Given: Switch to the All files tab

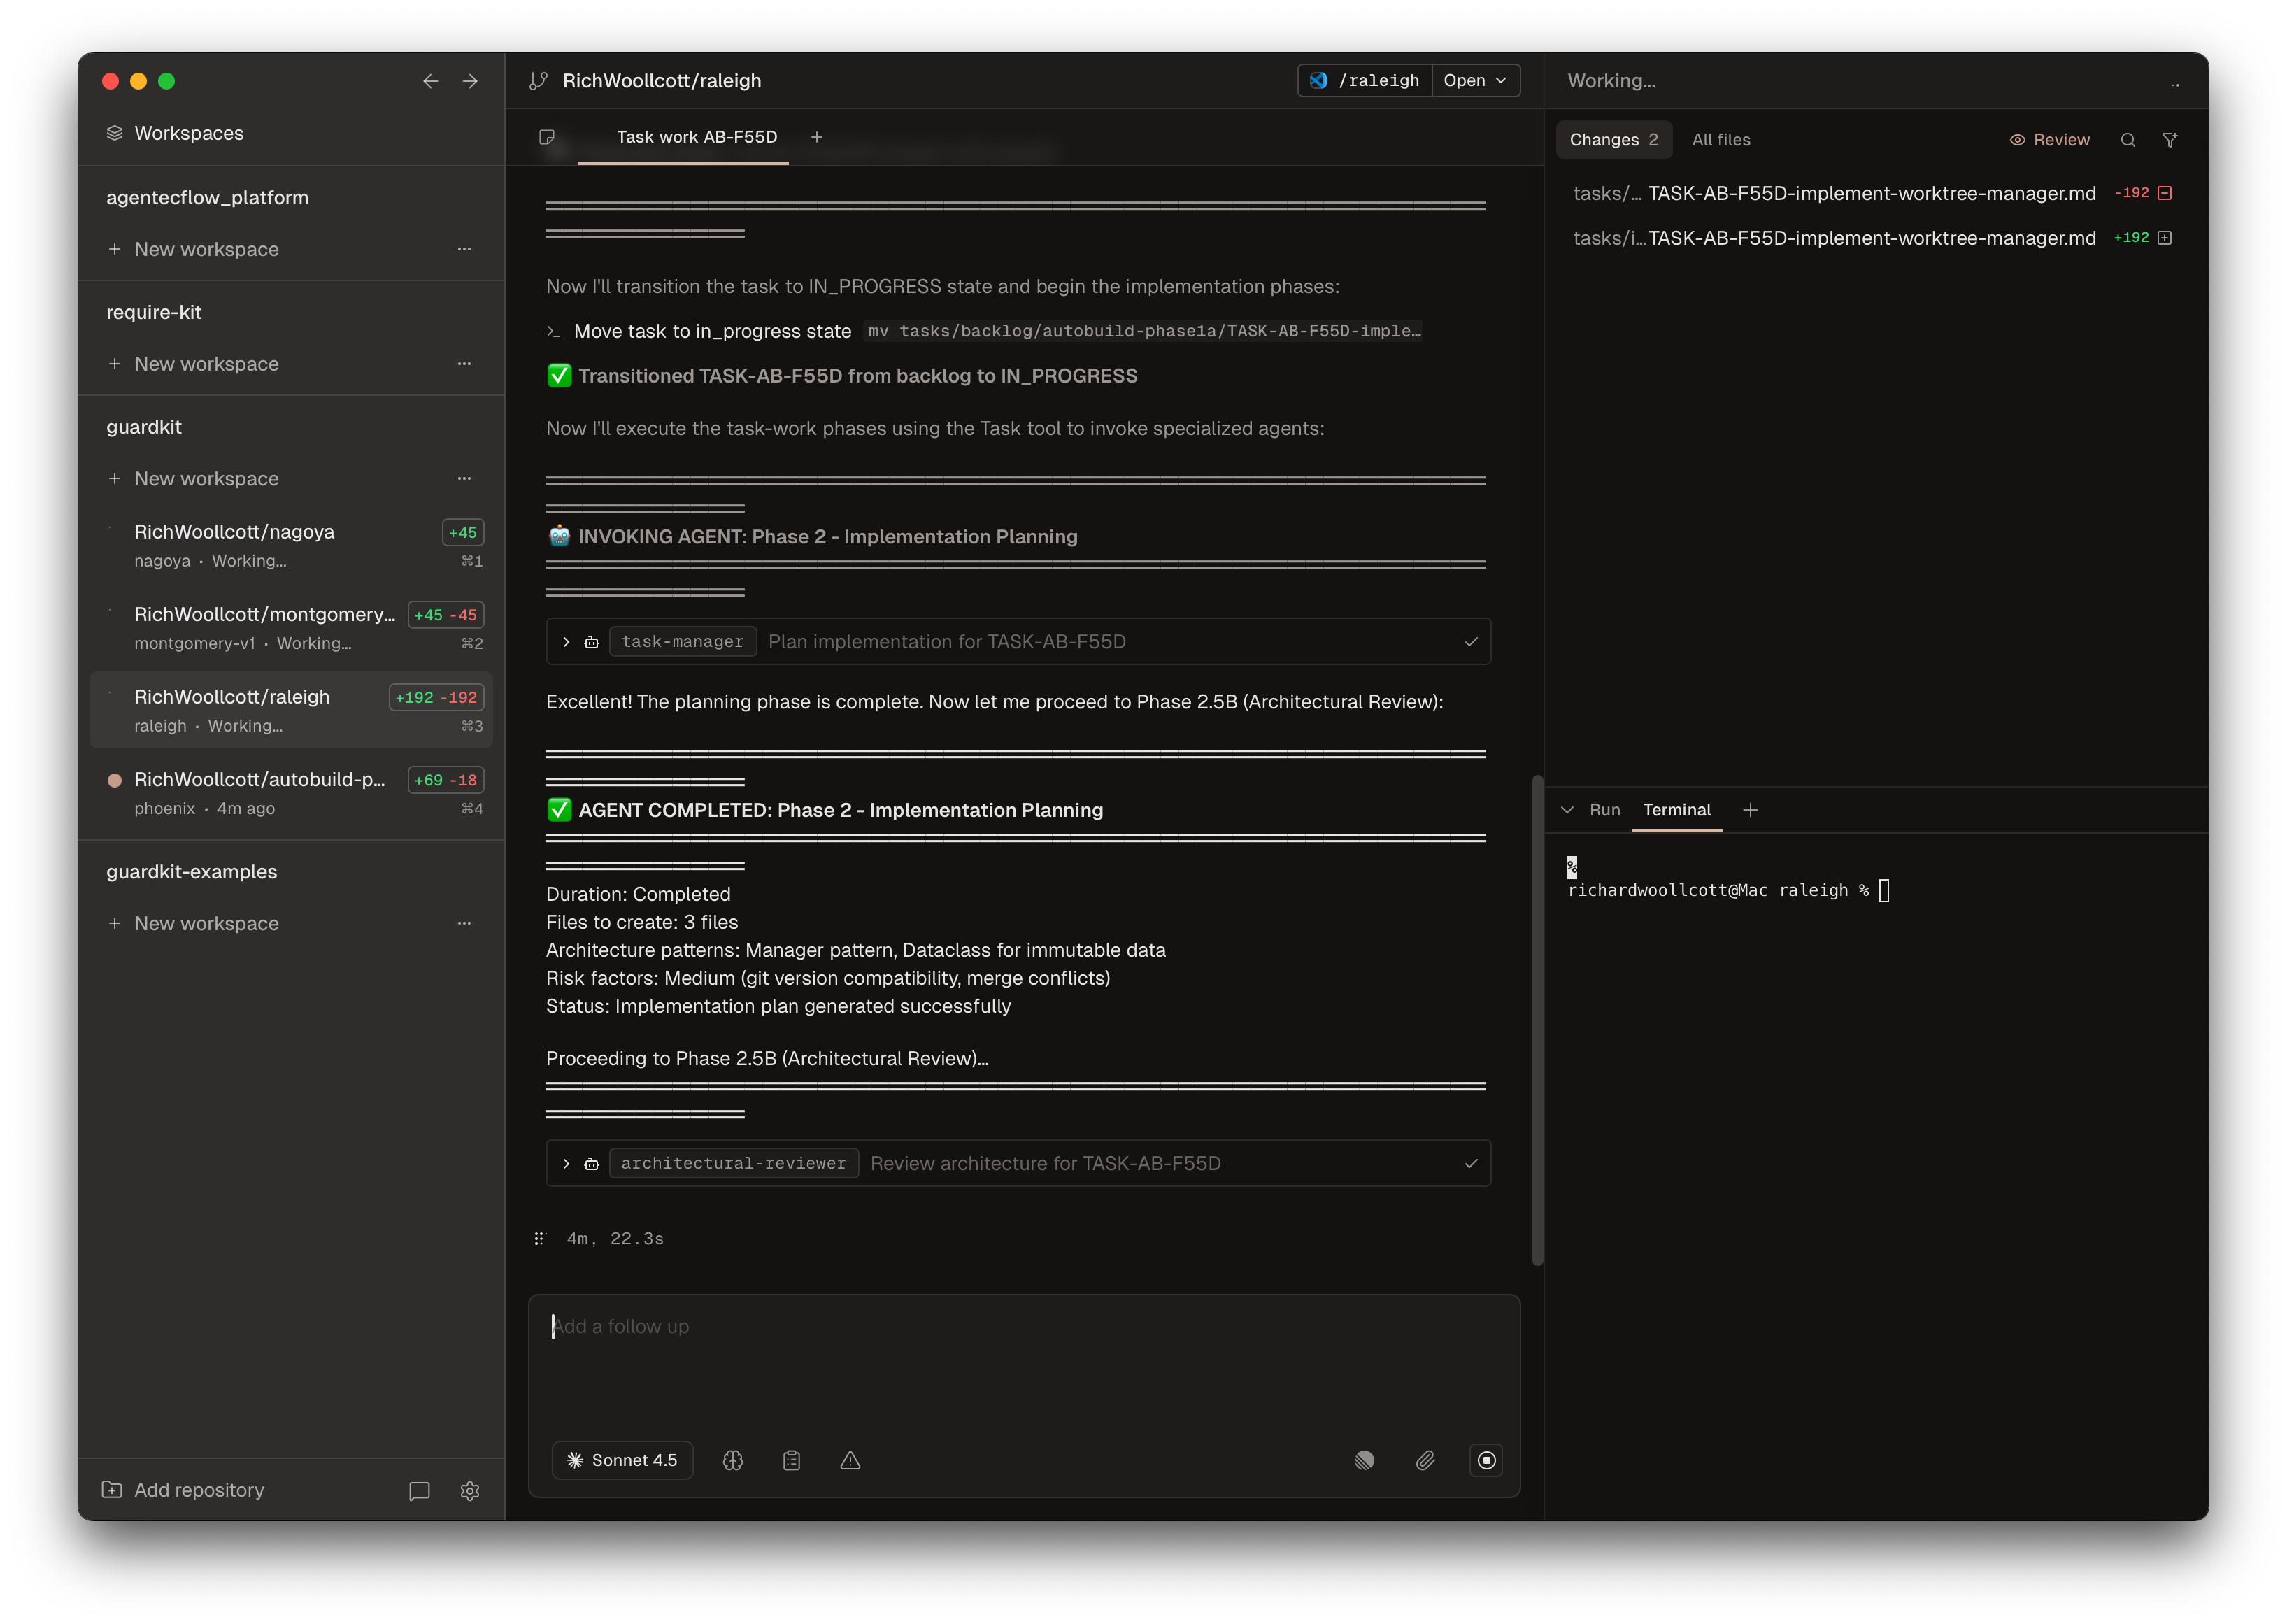Looking at the screenshot, I should (x=1720, y=140).
